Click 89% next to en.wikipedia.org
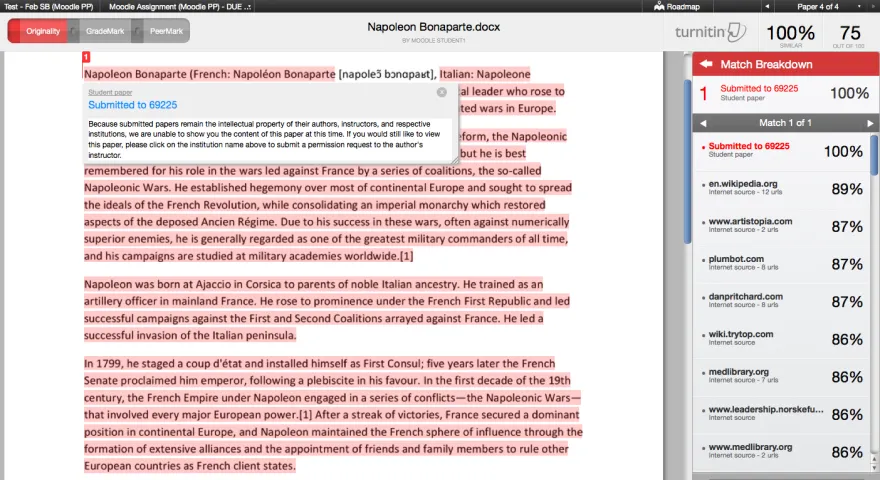This screenshot has width=880, height=480. (x=847, y=189)
